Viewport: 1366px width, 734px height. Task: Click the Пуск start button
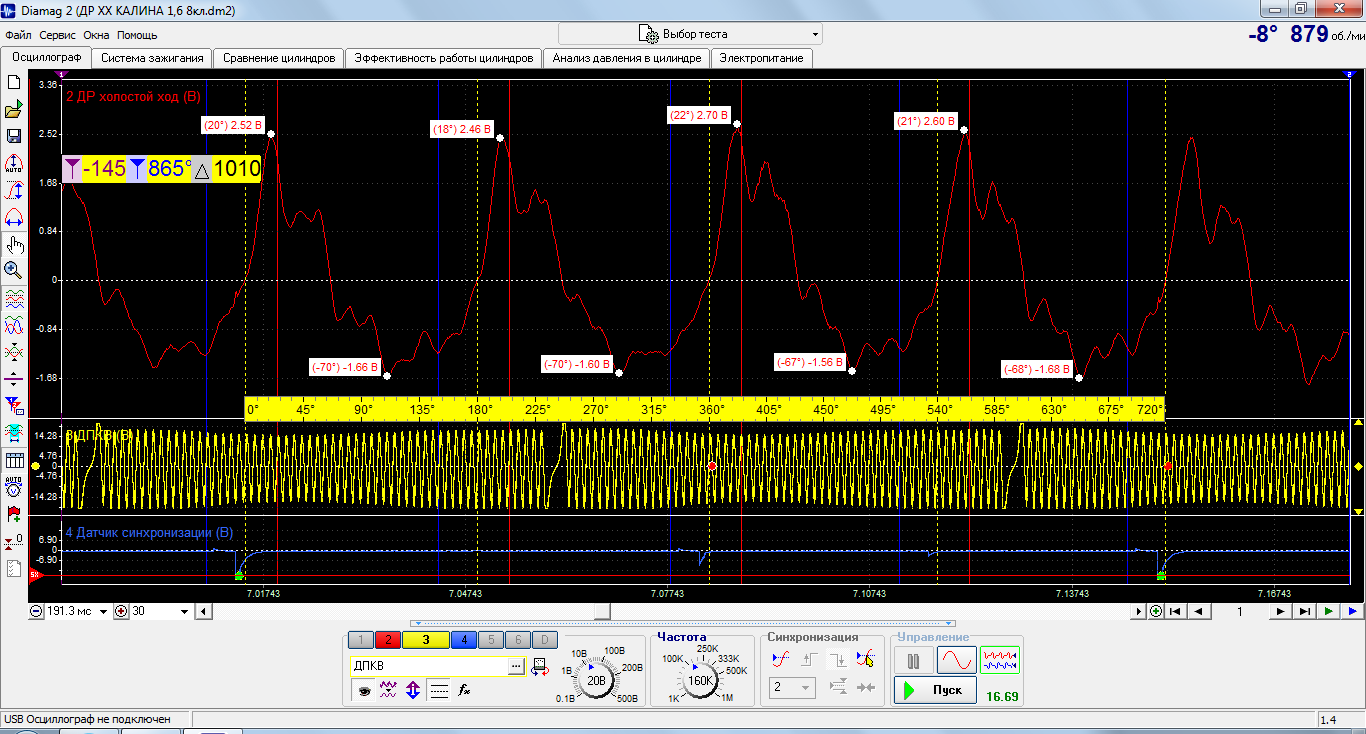(x=935, y=690)
